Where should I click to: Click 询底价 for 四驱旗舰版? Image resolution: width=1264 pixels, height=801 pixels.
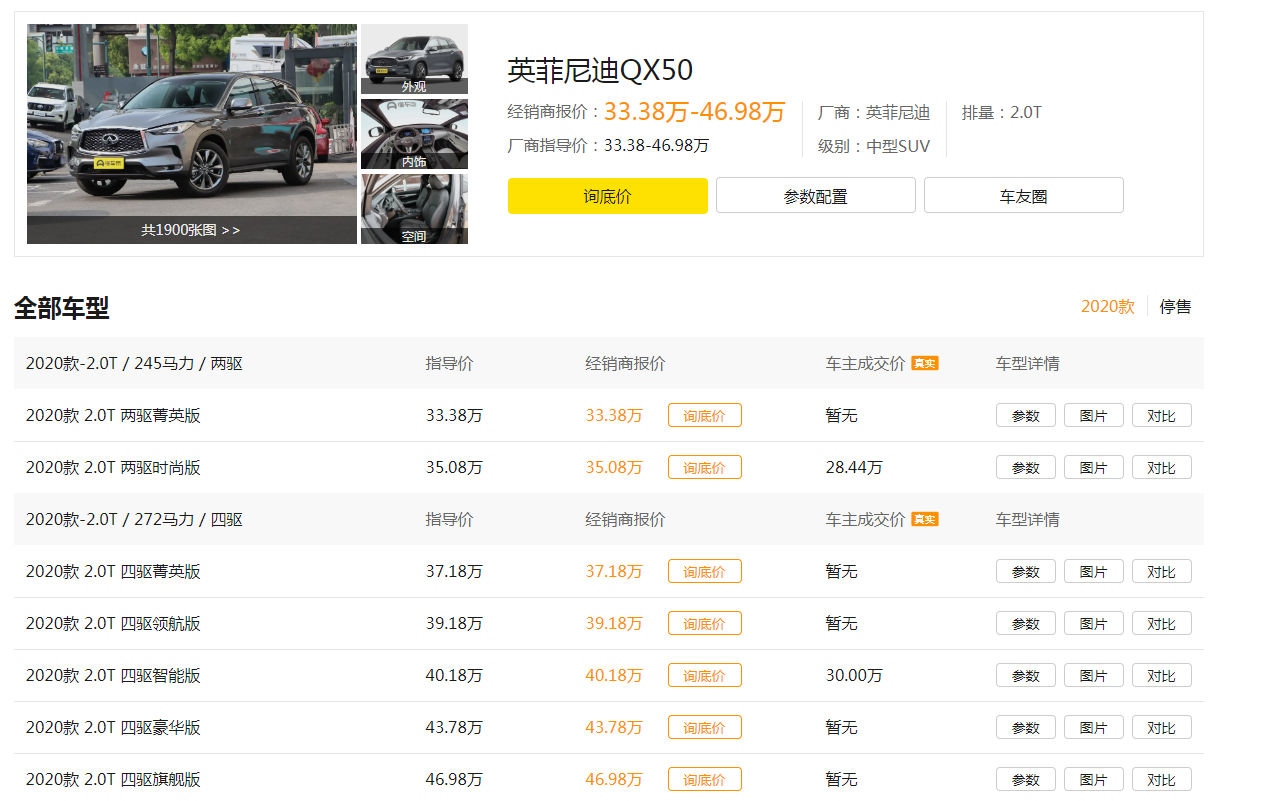705,780
